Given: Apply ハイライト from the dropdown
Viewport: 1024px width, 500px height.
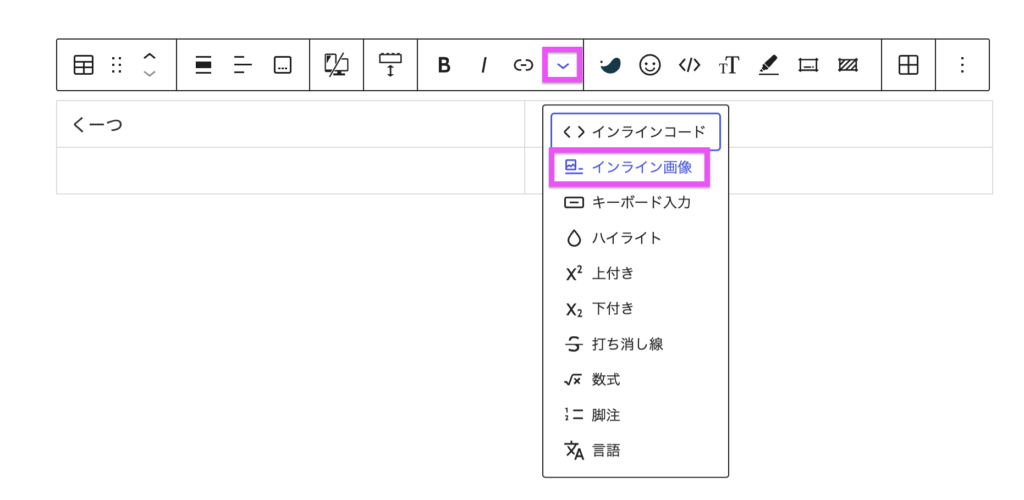Looking at the screenshot, I should click(x=635, y=238).
